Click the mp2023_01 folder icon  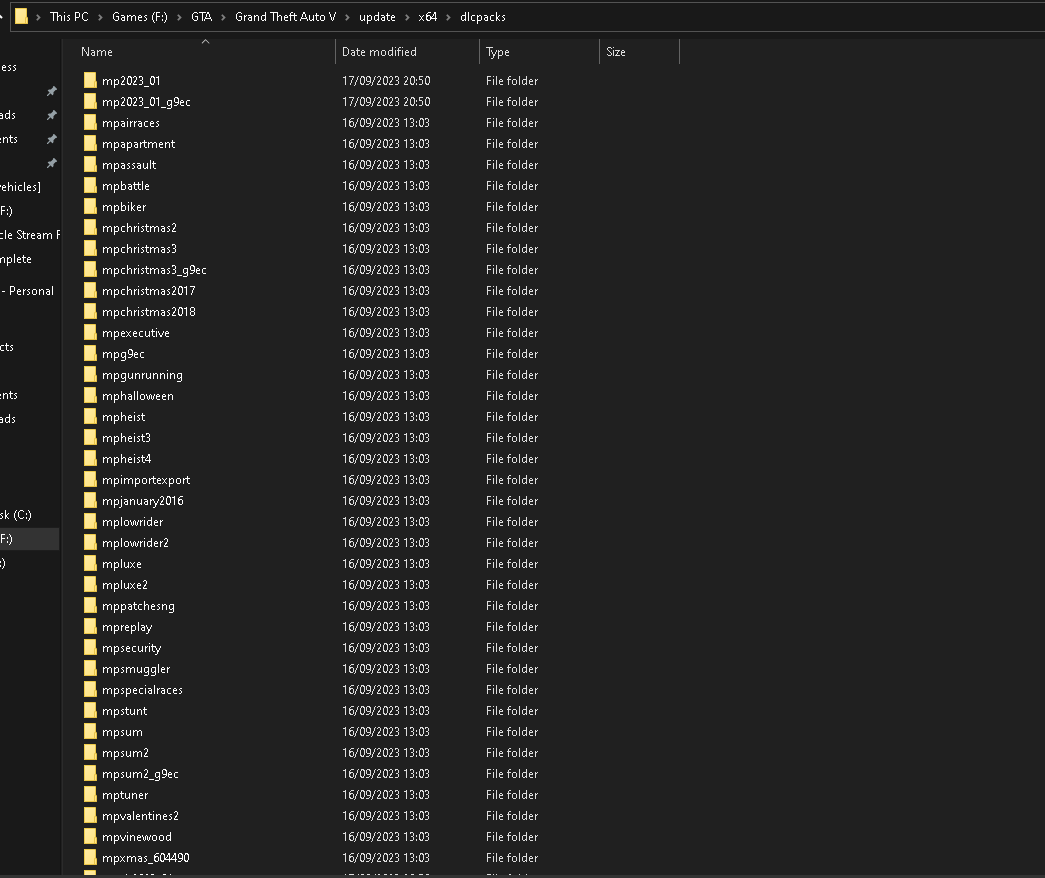90,81
